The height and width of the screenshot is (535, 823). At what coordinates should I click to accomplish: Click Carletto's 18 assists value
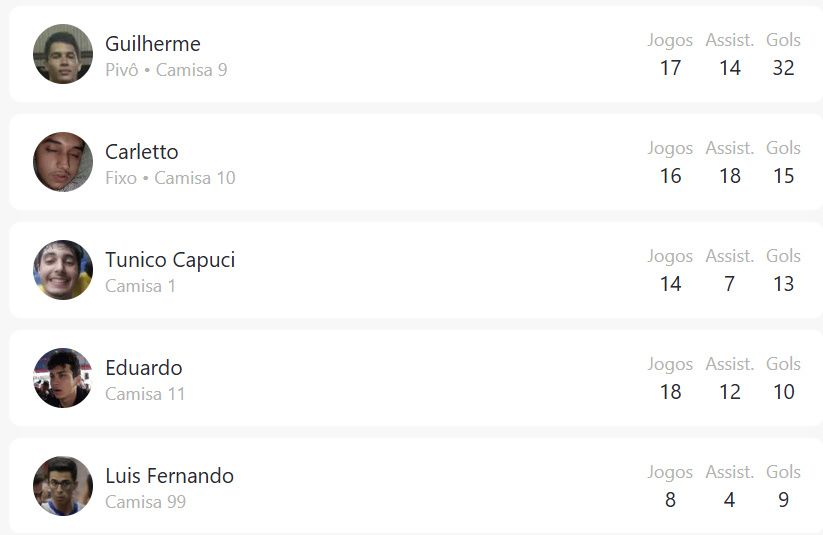pos(730,176)
